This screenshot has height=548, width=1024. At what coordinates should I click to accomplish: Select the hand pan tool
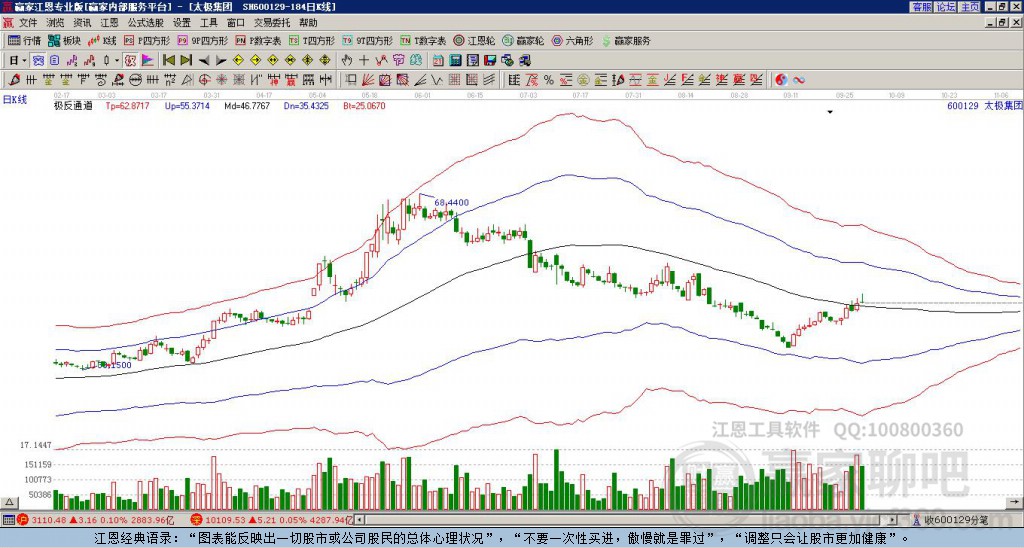pyautogui.click(x=347, y=60)
